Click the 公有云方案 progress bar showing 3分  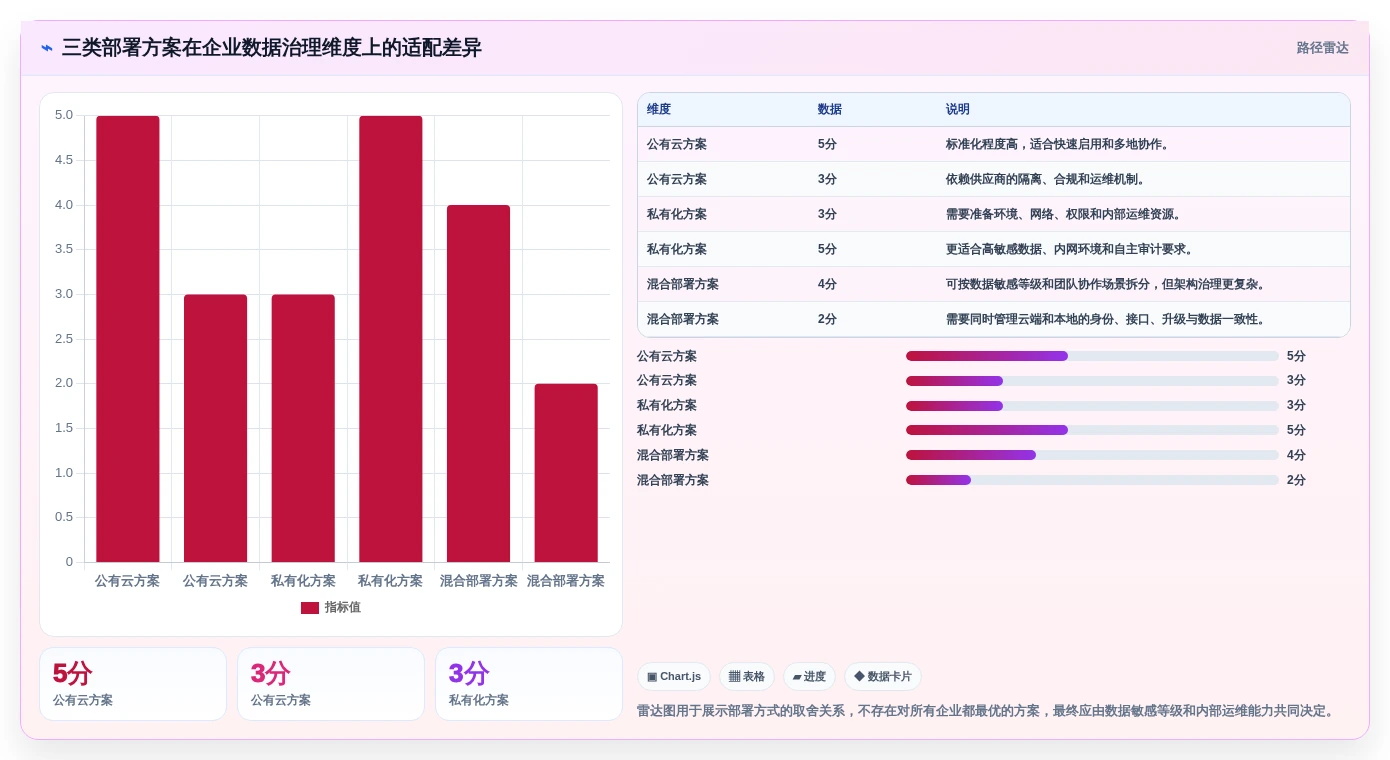[1092, 381]
